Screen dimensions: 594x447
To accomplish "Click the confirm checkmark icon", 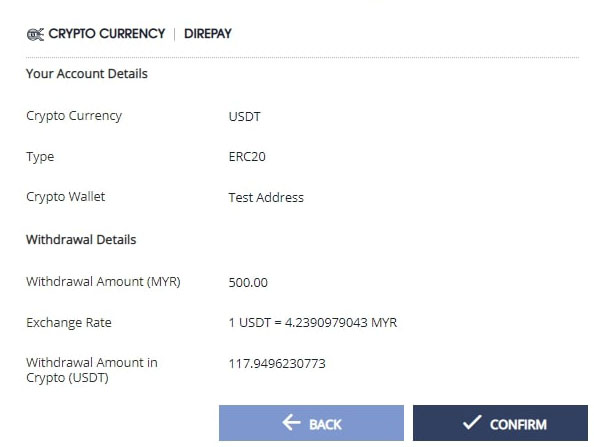I will pos(472,422).
